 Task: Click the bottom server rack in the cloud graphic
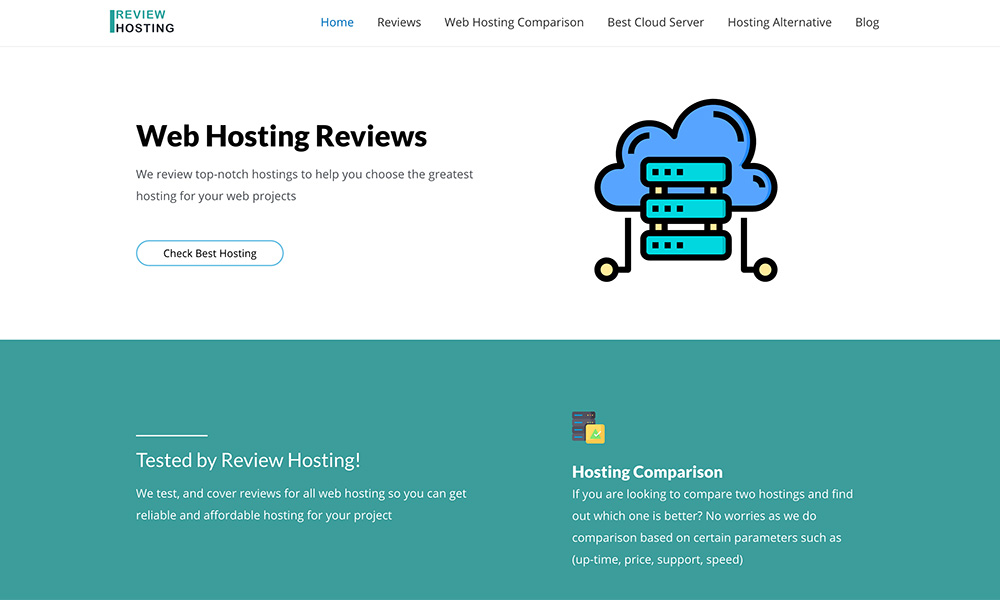click(x=685, y=244)
